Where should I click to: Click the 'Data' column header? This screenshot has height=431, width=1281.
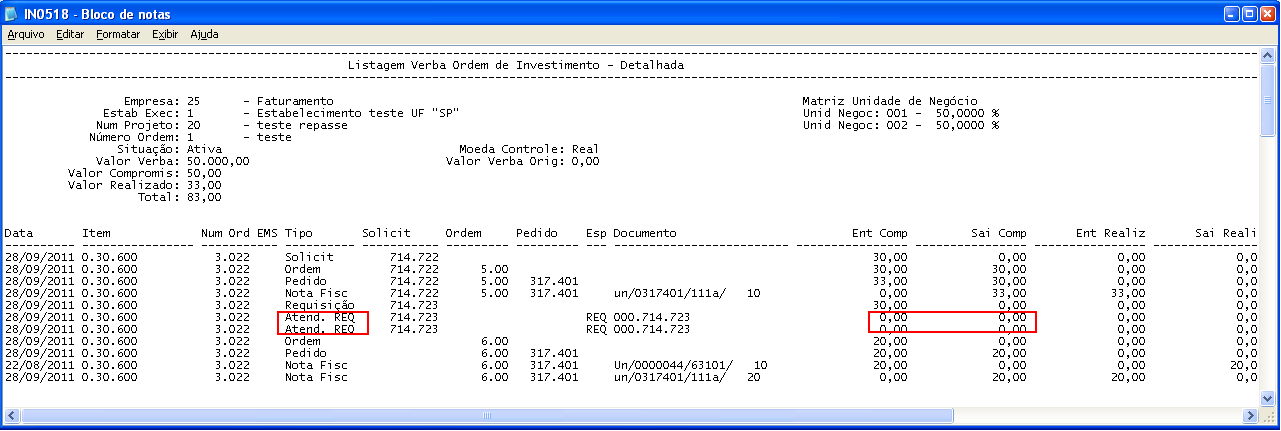[x=19, y=233]
